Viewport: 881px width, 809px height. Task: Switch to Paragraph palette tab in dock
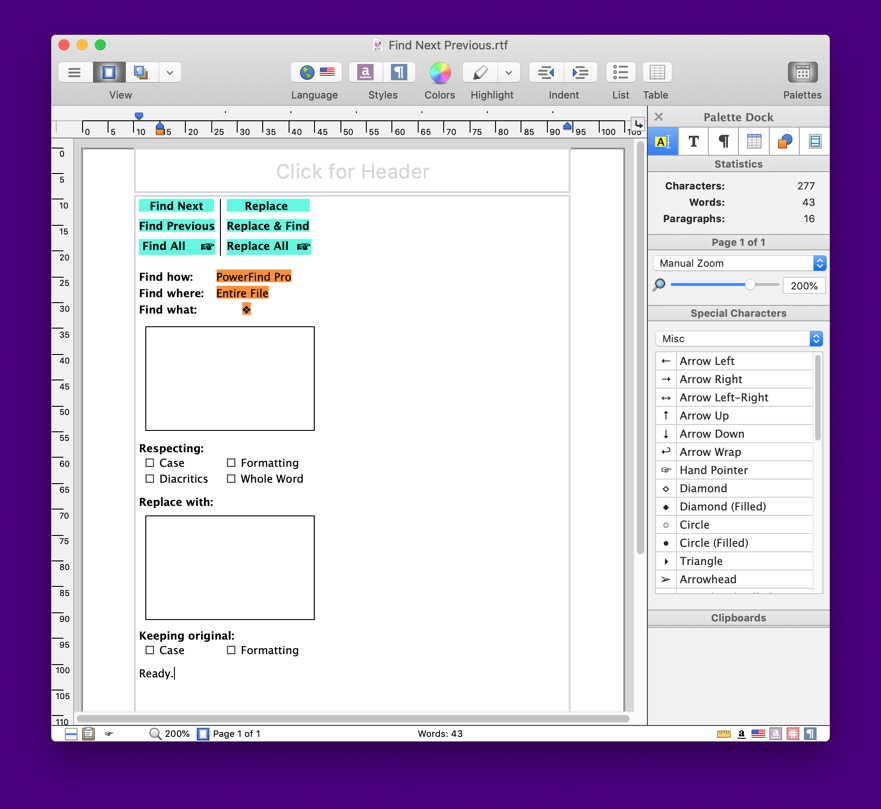tap(723, 142)
